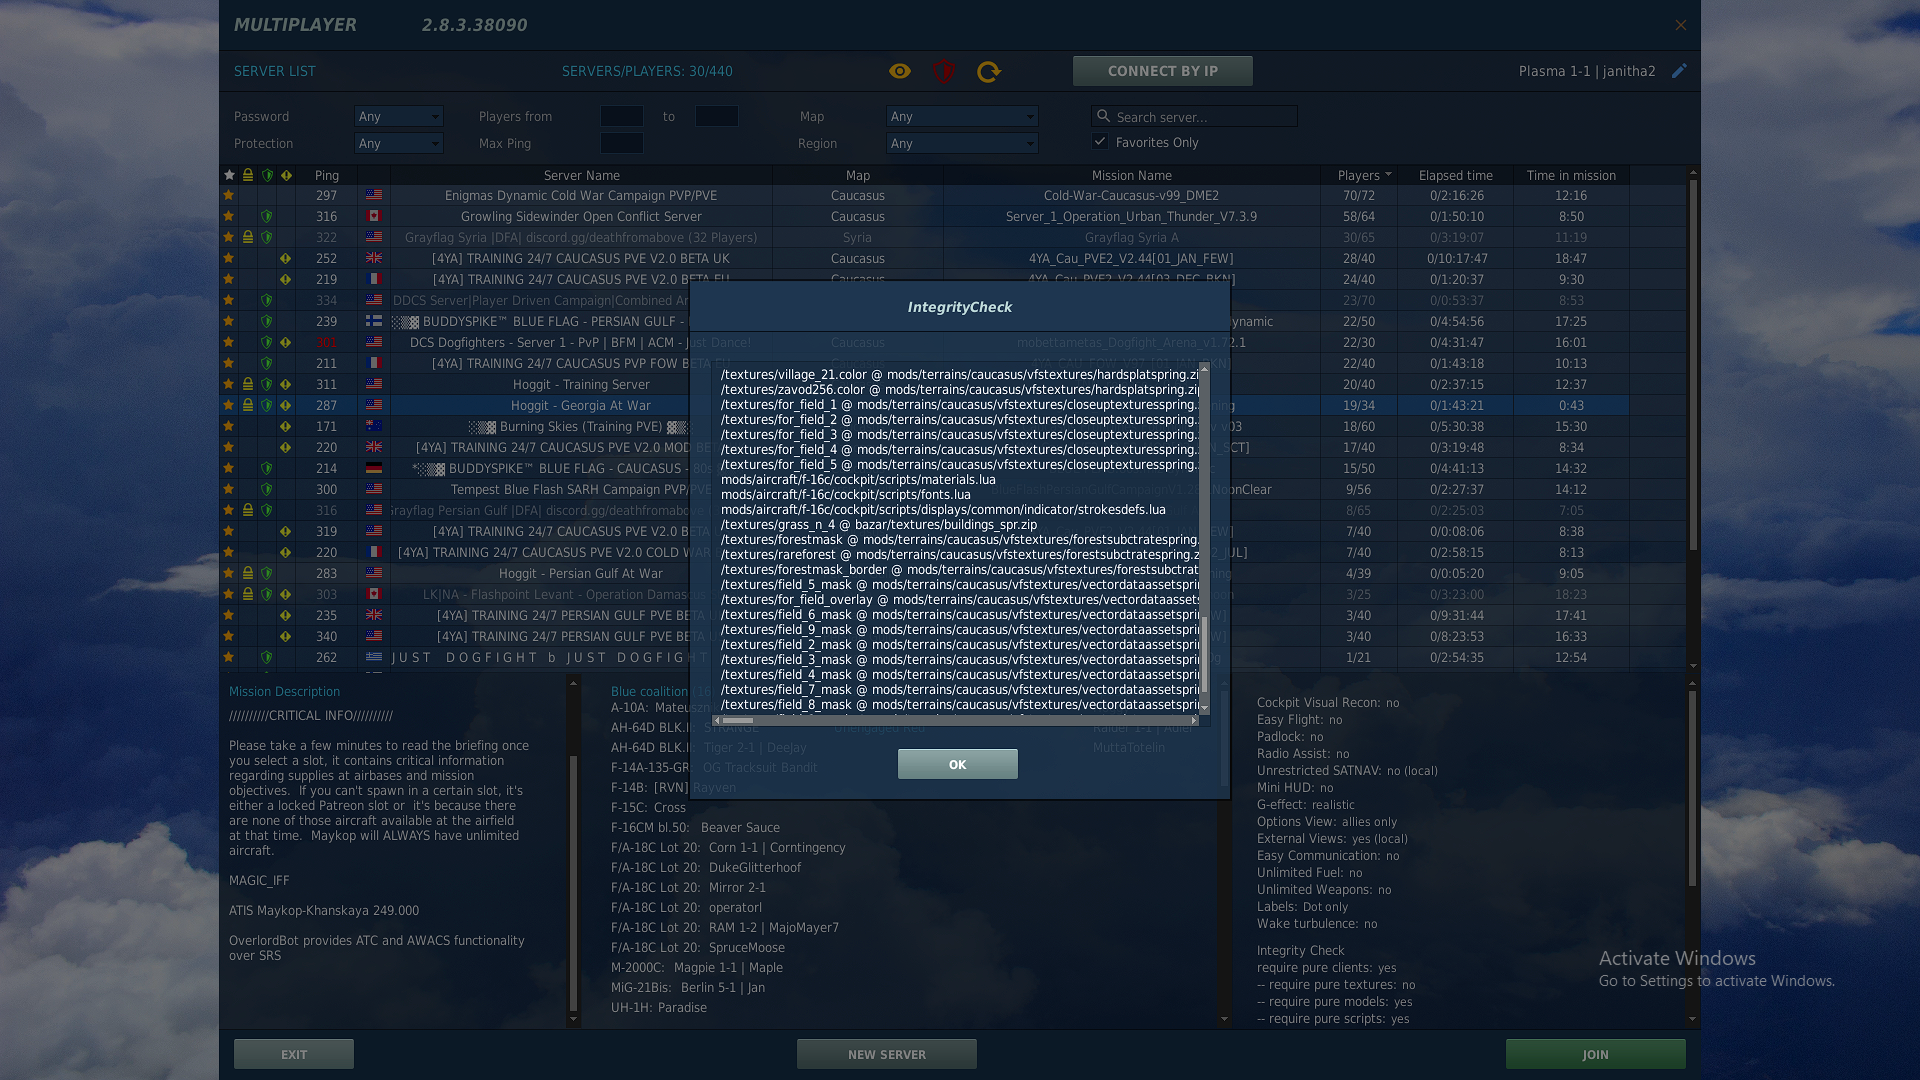Viewport: 1920px width, 1080px height.
Task: Click the Players column sort arrow
Action: click(x=1388, y=175)
